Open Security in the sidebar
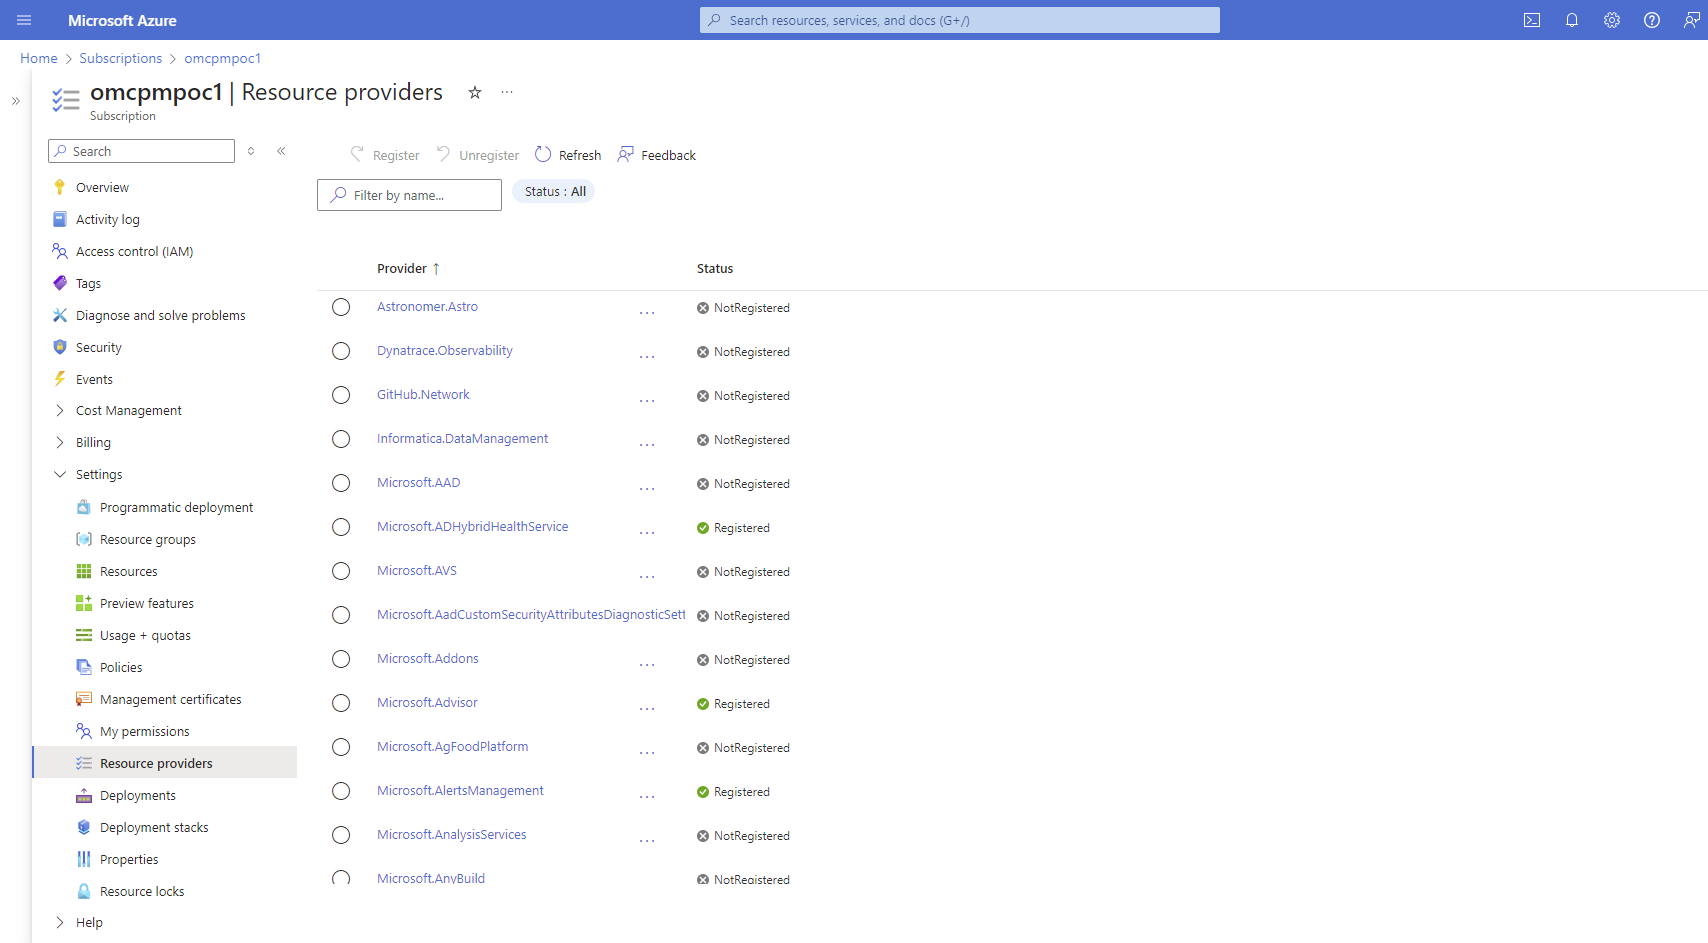 (x=98, y=347)
